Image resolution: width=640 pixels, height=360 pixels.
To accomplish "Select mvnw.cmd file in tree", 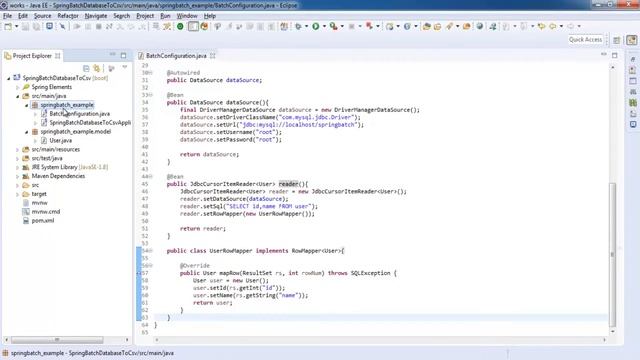I will tap(46, 212).
